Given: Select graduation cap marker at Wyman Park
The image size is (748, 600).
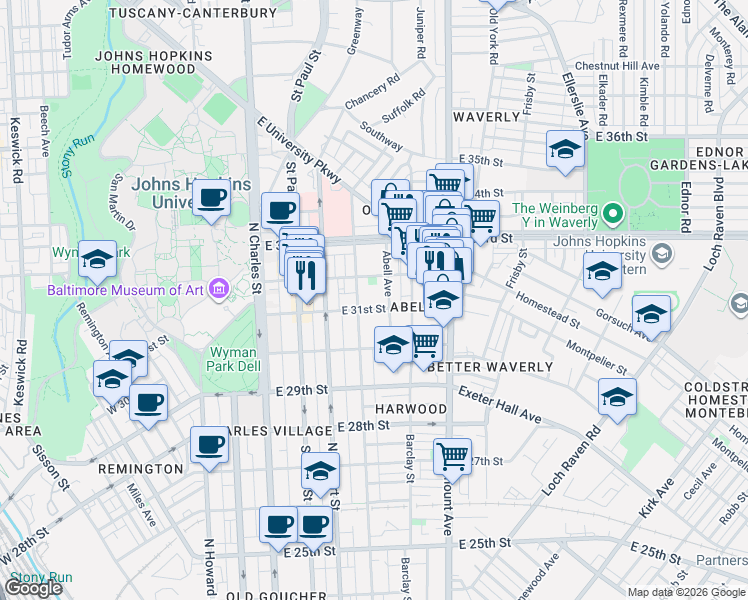Looking at the screenshot, I should (97, 261).
